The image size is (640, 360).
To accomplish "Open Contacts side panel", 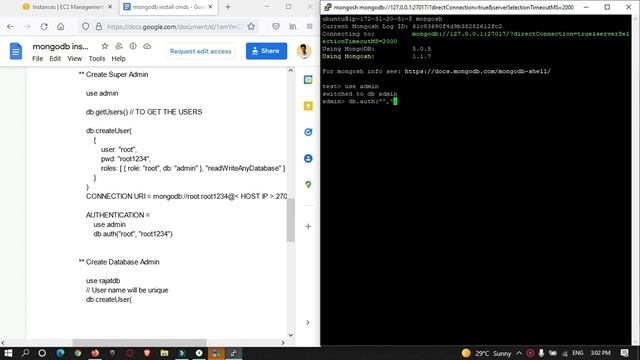I will (308, 158).
